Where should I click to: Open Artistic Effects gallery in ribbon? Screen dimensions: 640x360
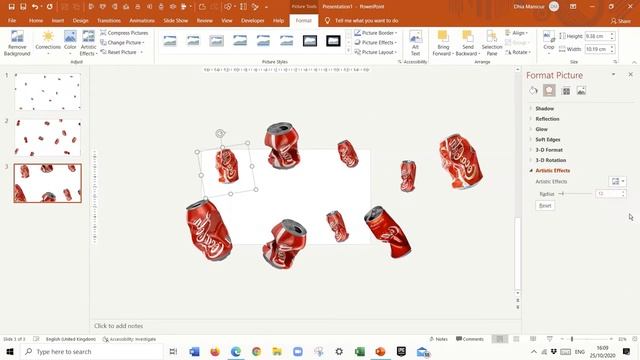[88, 42]
